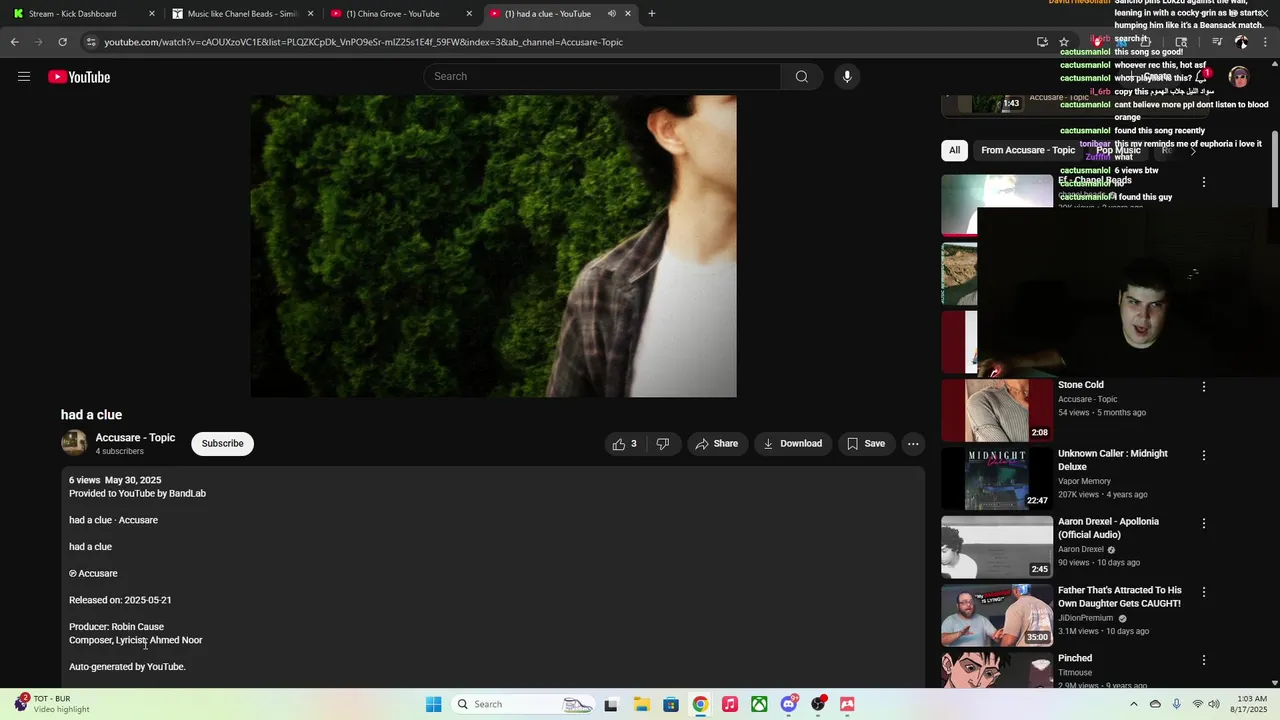Screen dimensions: 1280x720
Task: Click 'Released on: 2025-05-21' text
Action: point(120,600)
